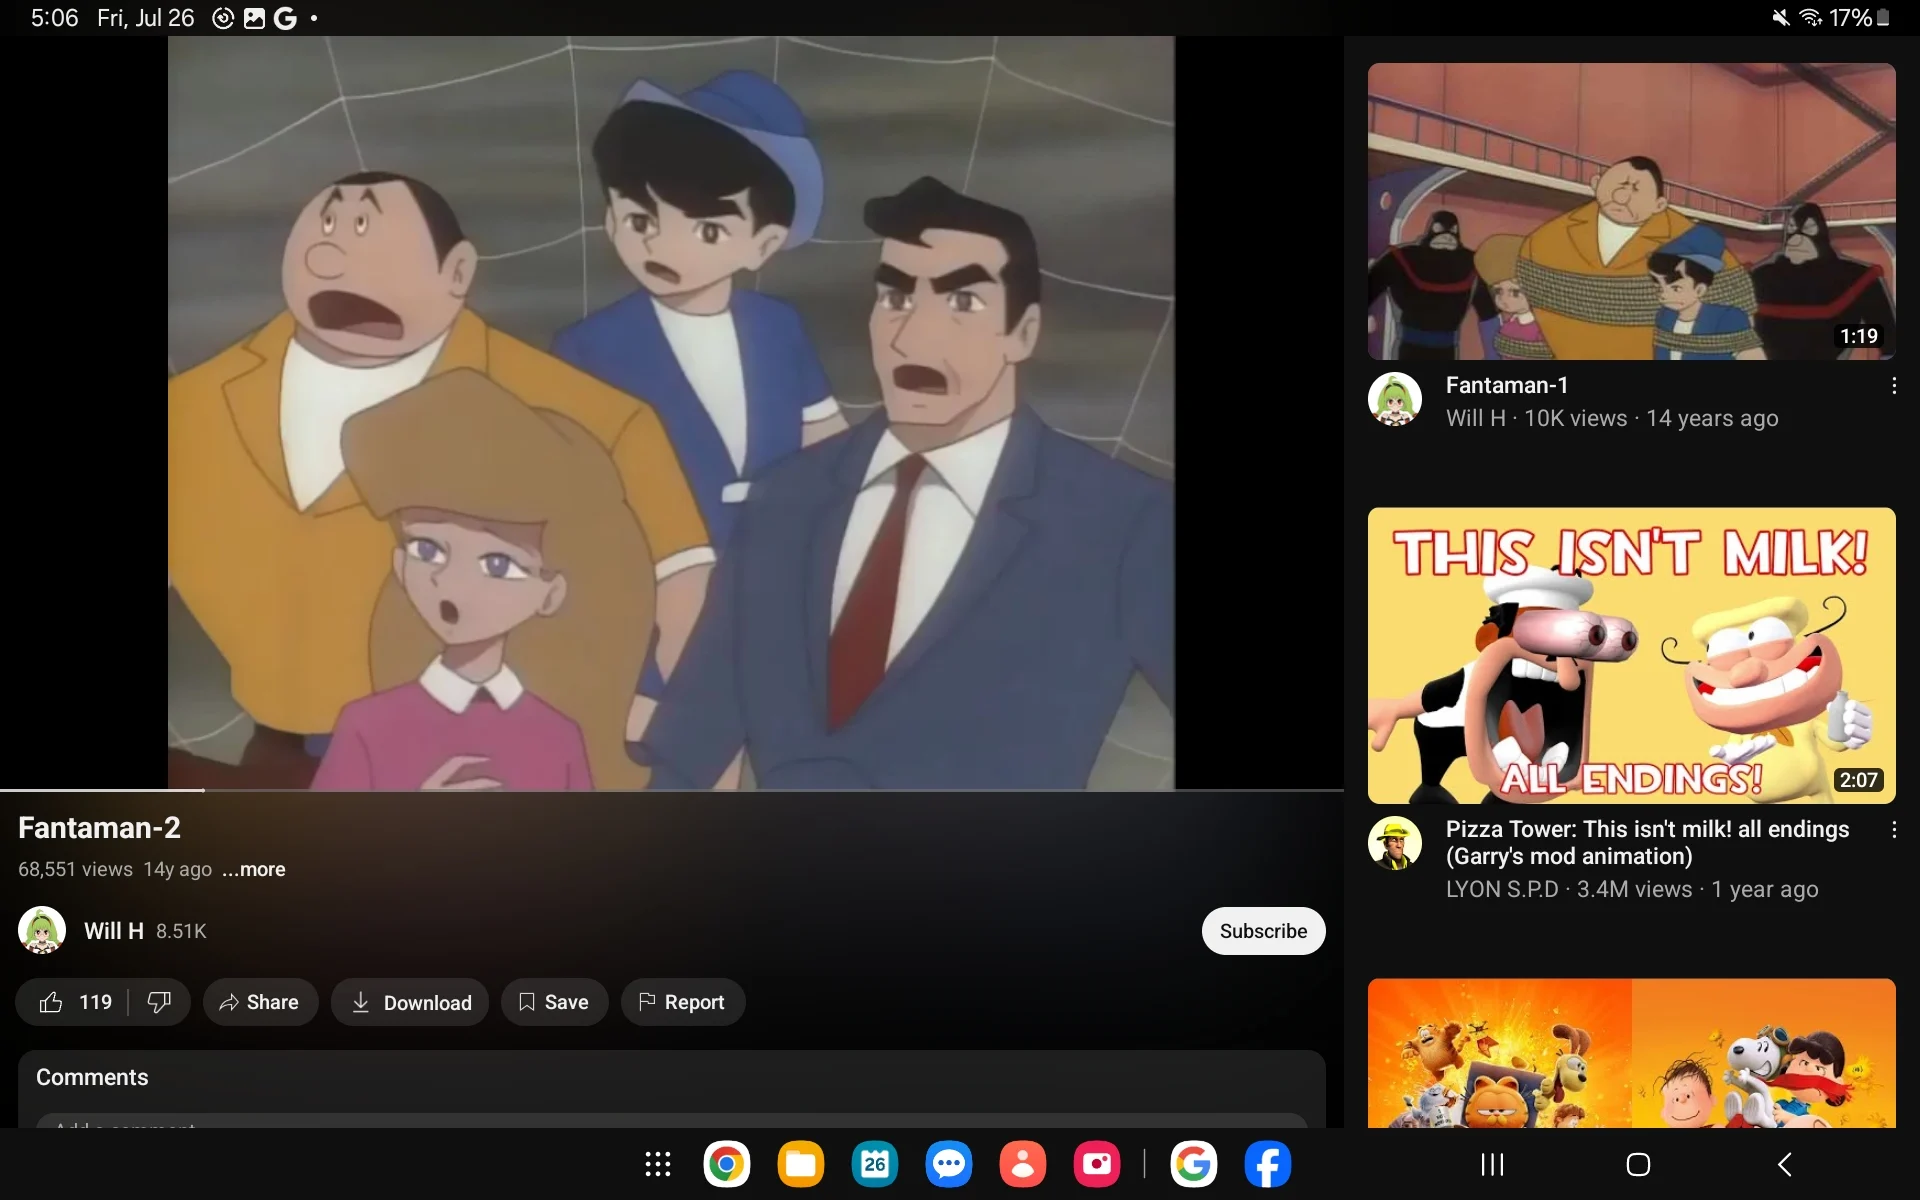Seek using the video progress bar
The height and width of the screenshot is (1200, 1920).
[672, 790]
